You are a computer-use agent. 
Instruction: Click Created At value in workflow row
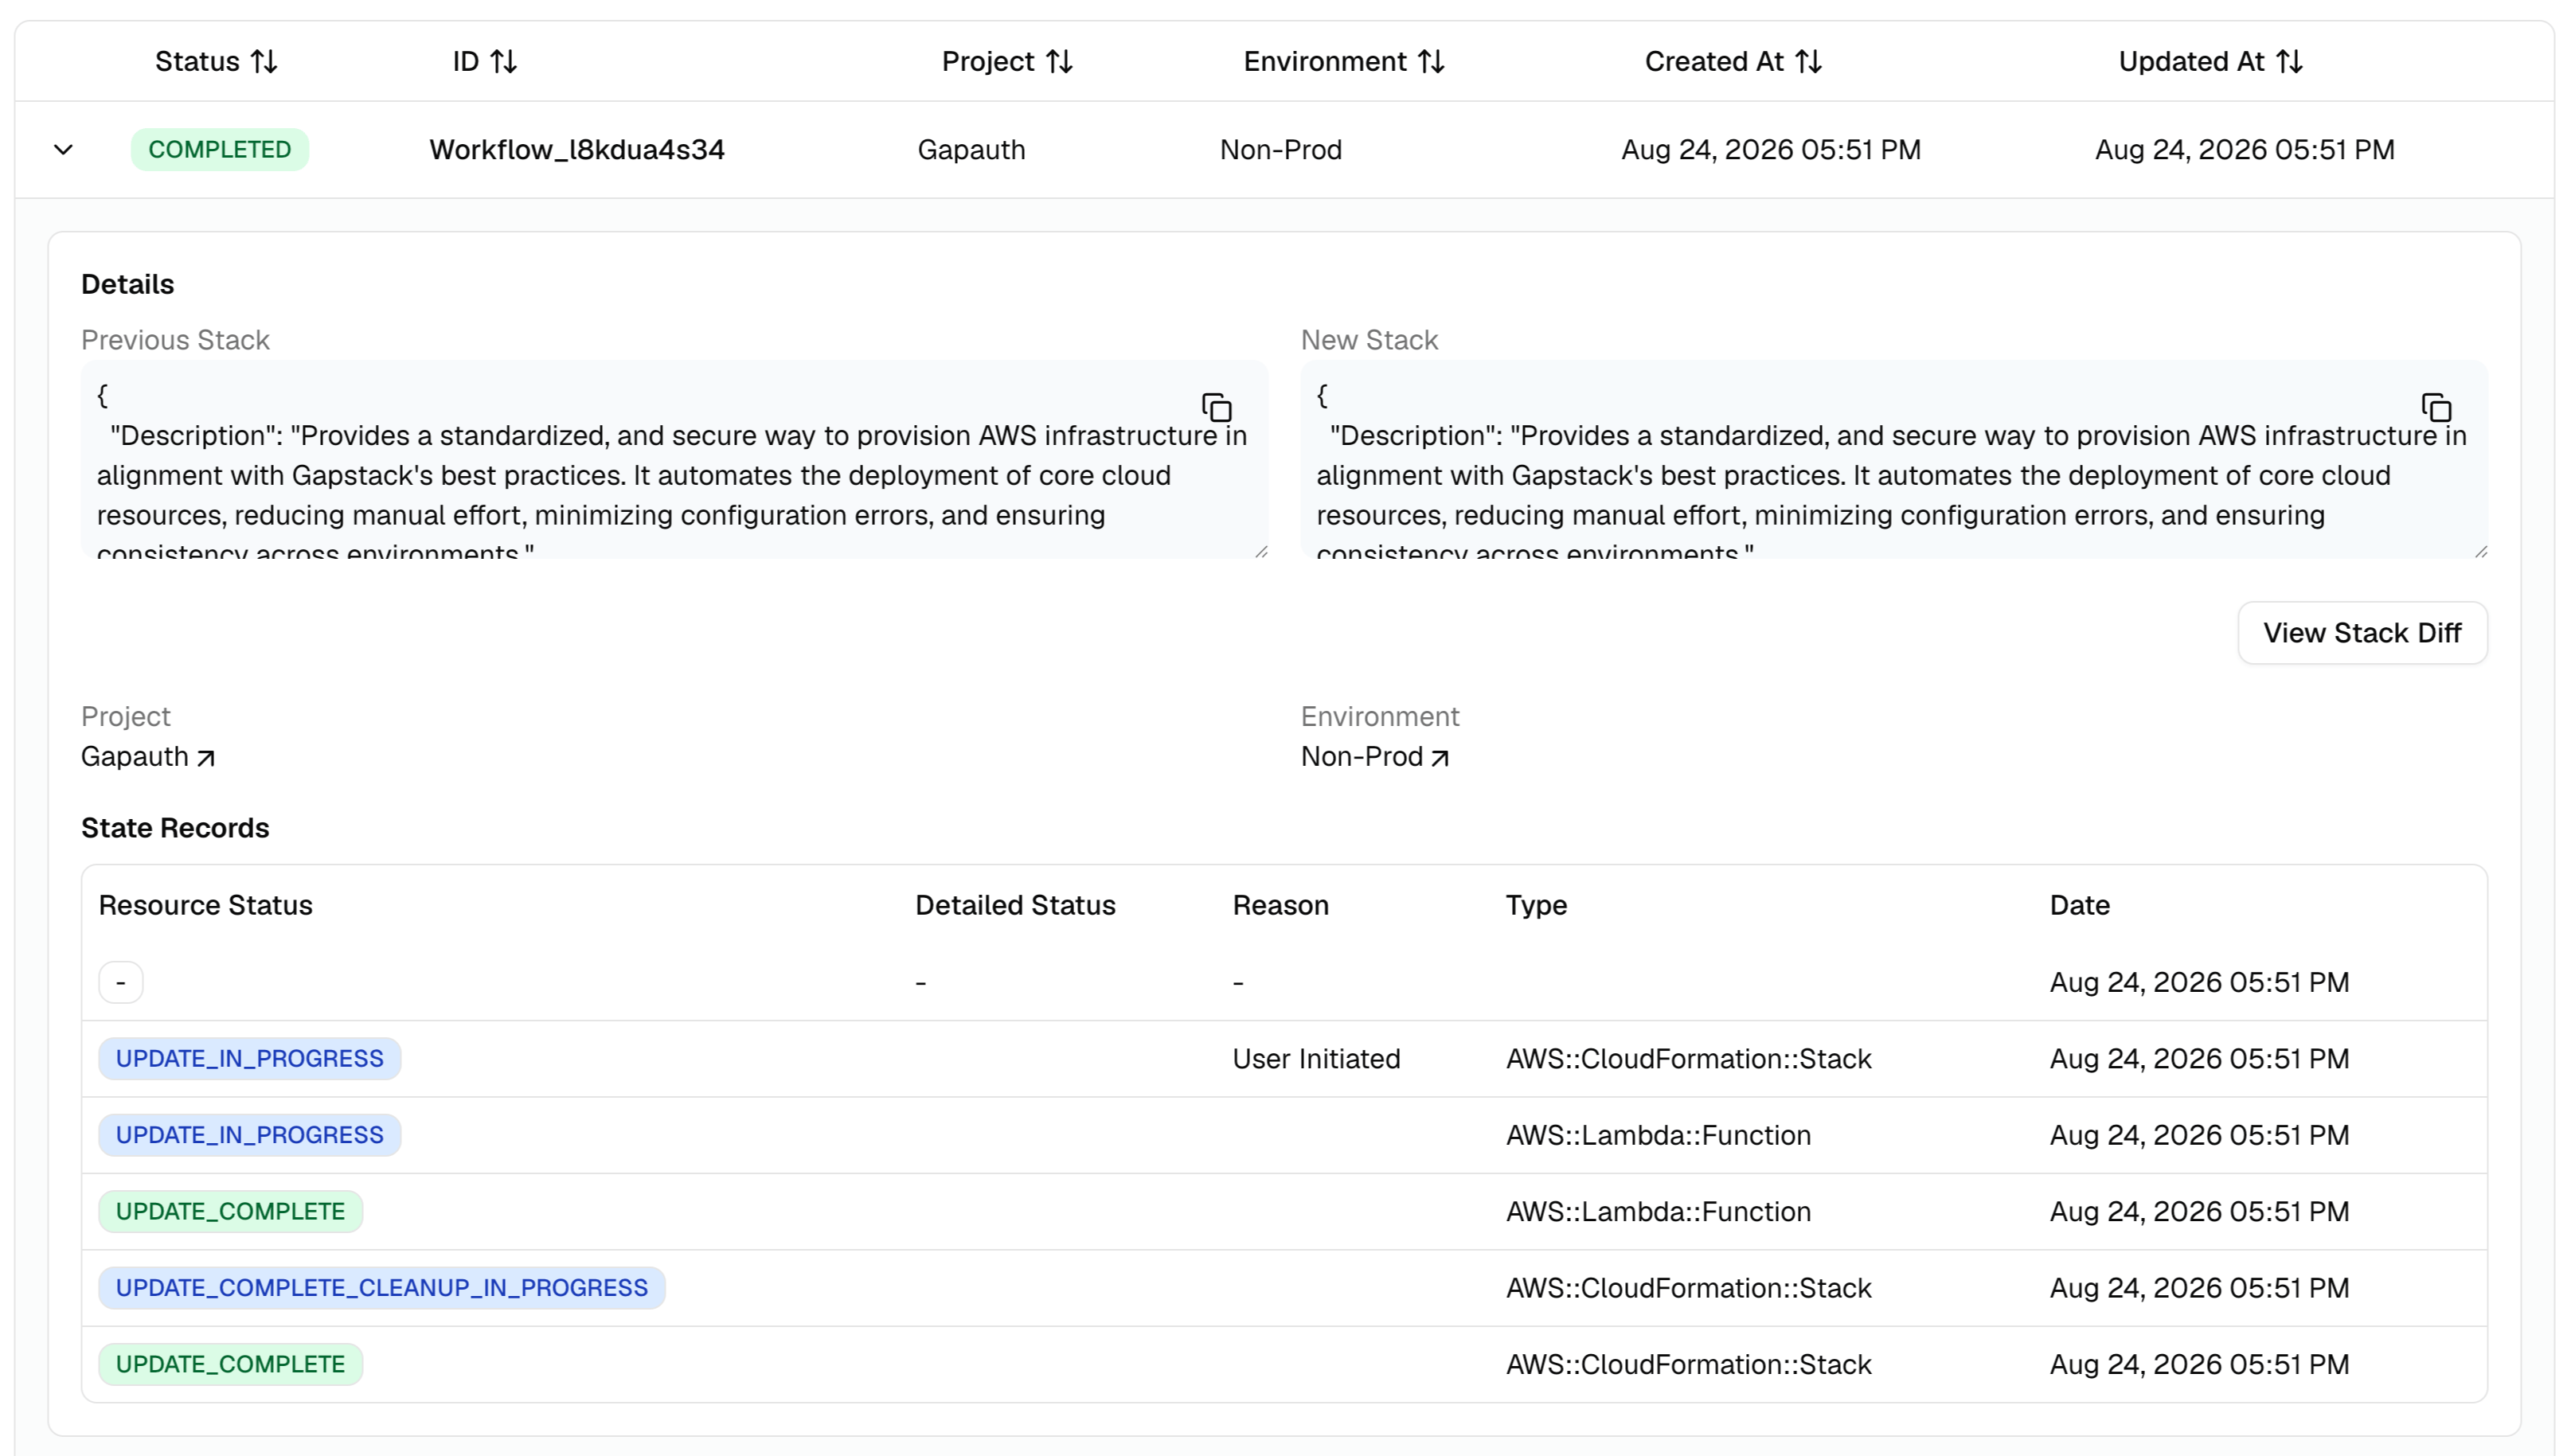(1770, 150)
